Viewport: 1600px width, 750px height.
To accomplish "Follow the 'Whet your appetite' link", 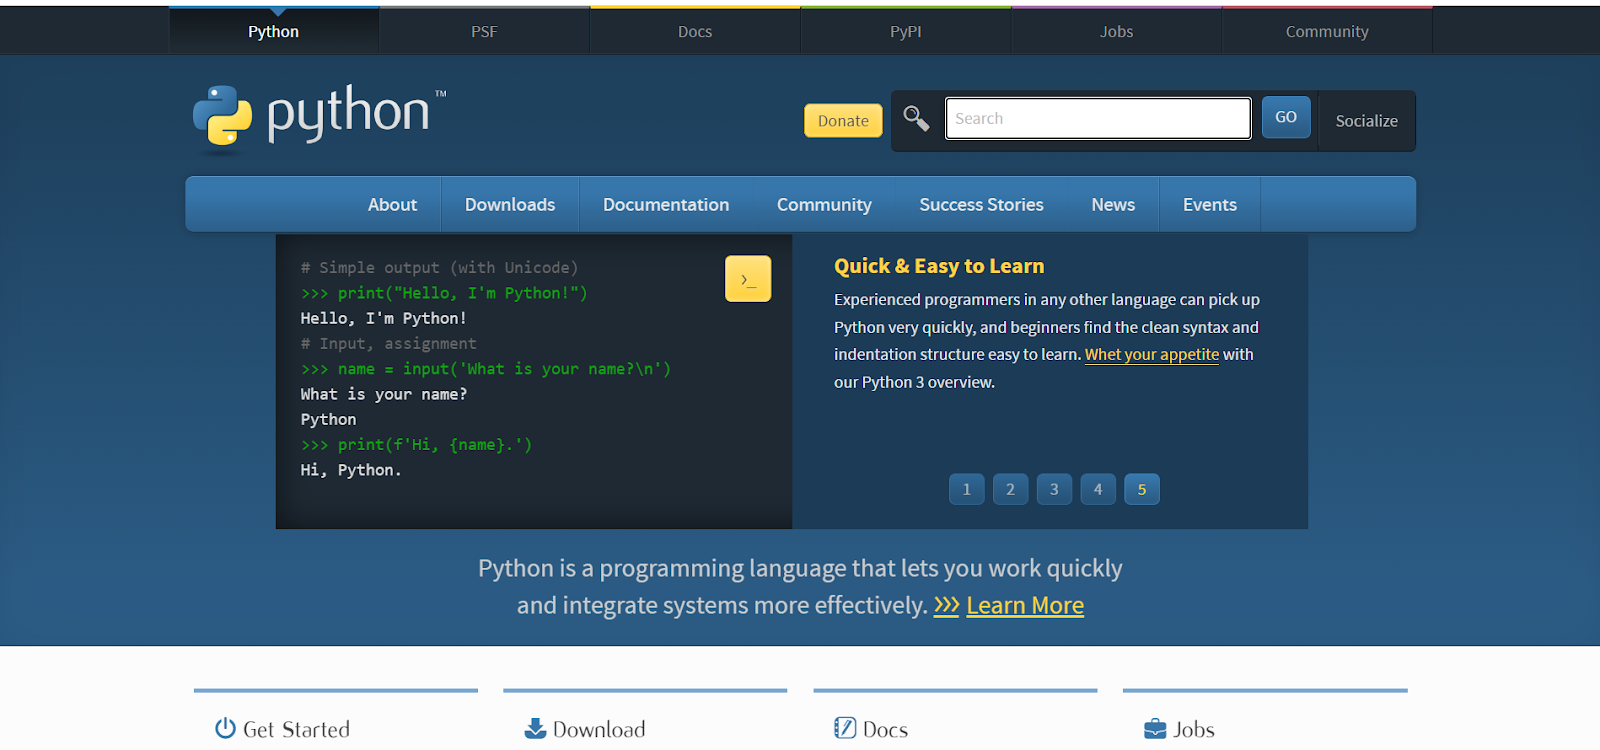I will [x=1152, y=354].
